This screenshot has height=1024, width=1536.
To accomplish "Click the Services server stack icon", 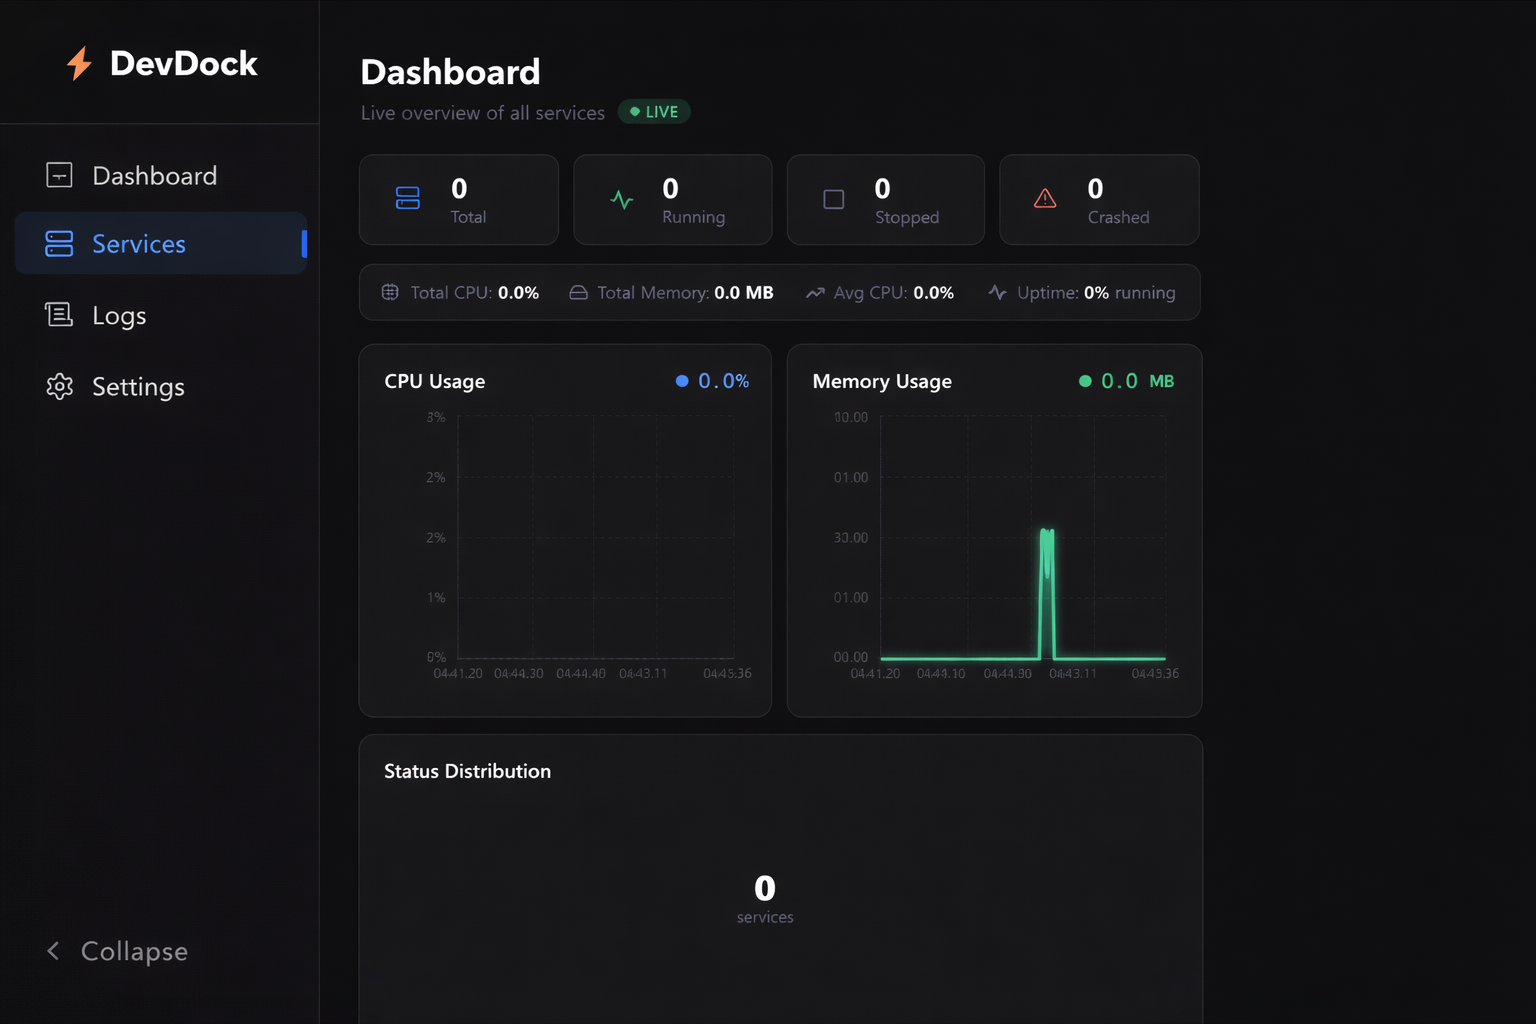I will click(x=59, y=243).
